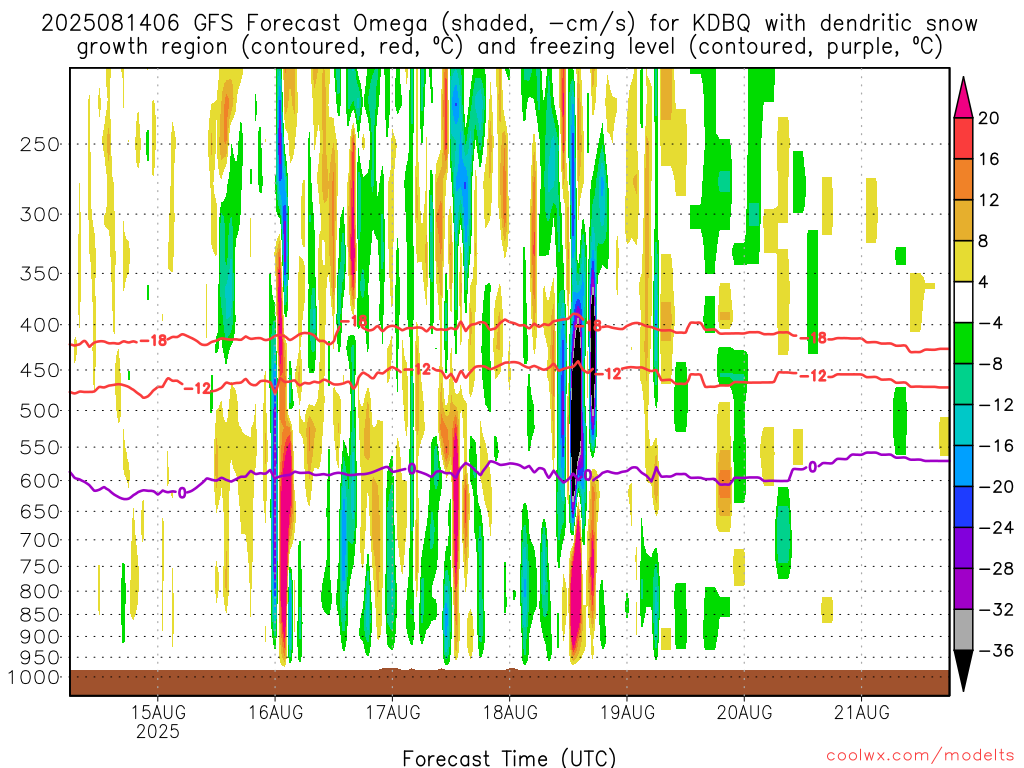Viewport: 1024px width, 768px height.
Task: Click the 20AUG date label
Action: (x=744, y=711)
